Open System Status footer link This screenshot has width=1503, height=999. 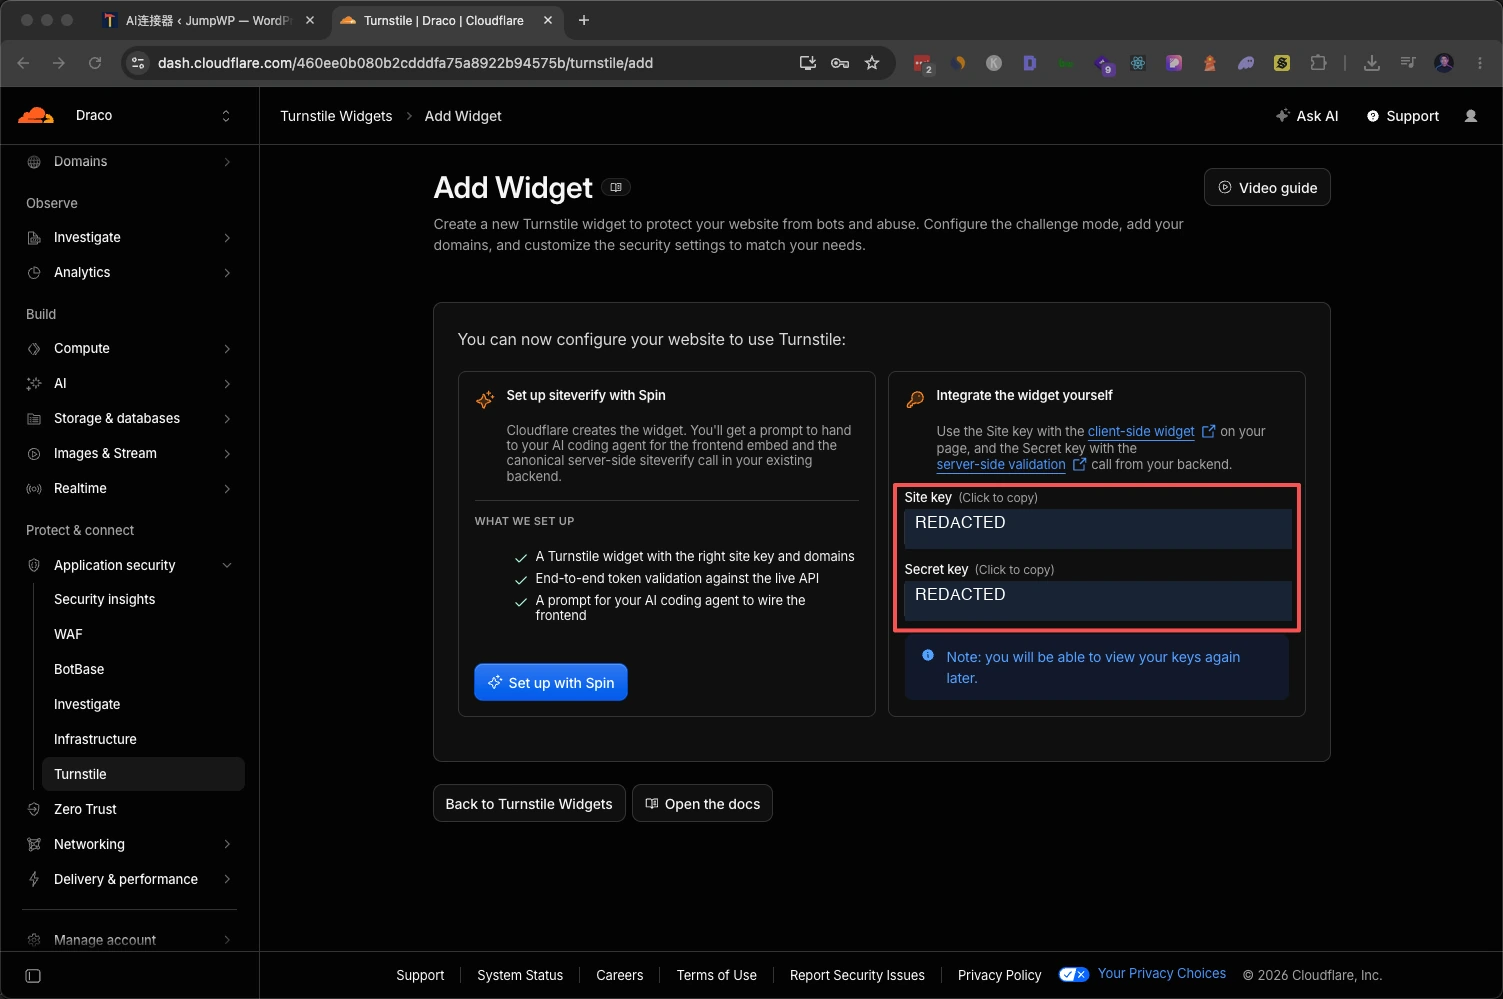[520, 975]
